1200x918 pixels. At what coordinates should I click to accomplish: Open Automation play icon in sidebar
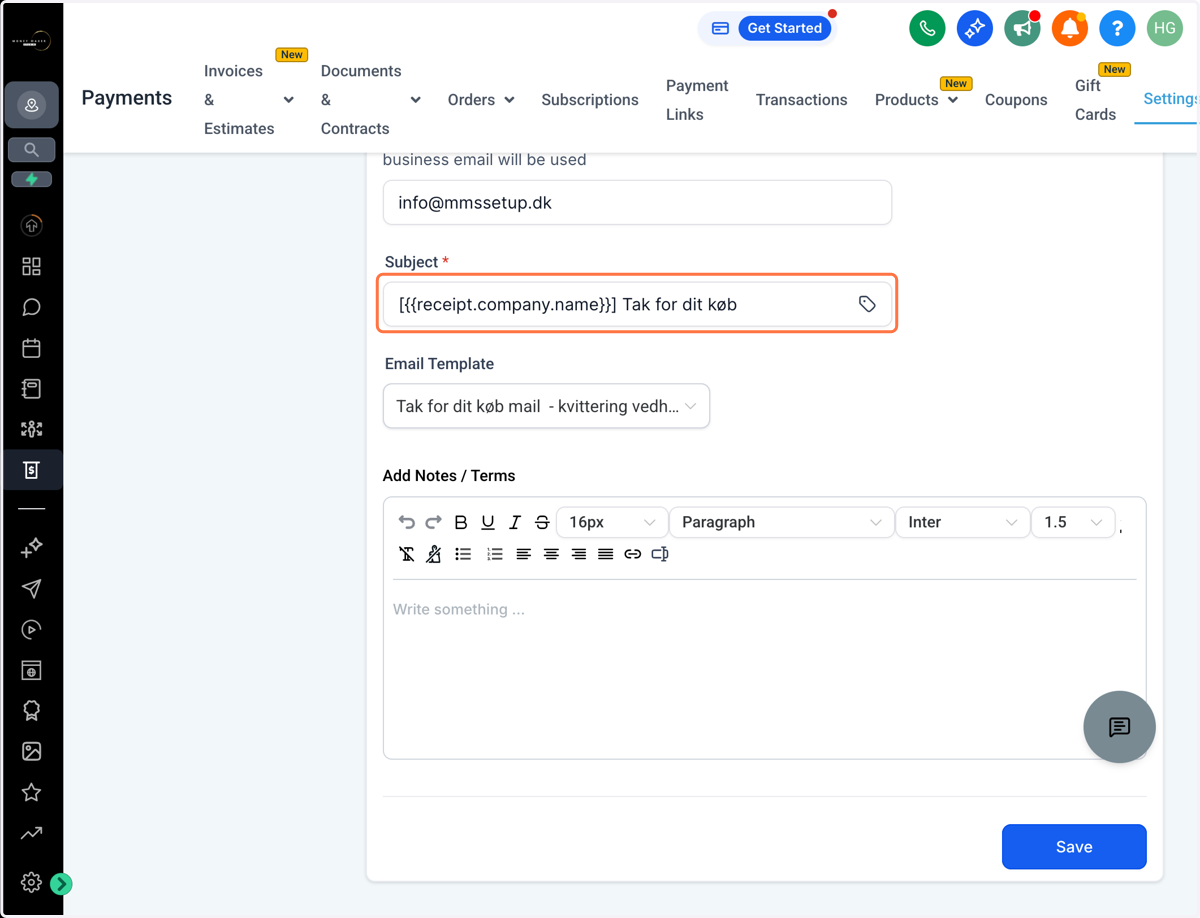point(31,629)
